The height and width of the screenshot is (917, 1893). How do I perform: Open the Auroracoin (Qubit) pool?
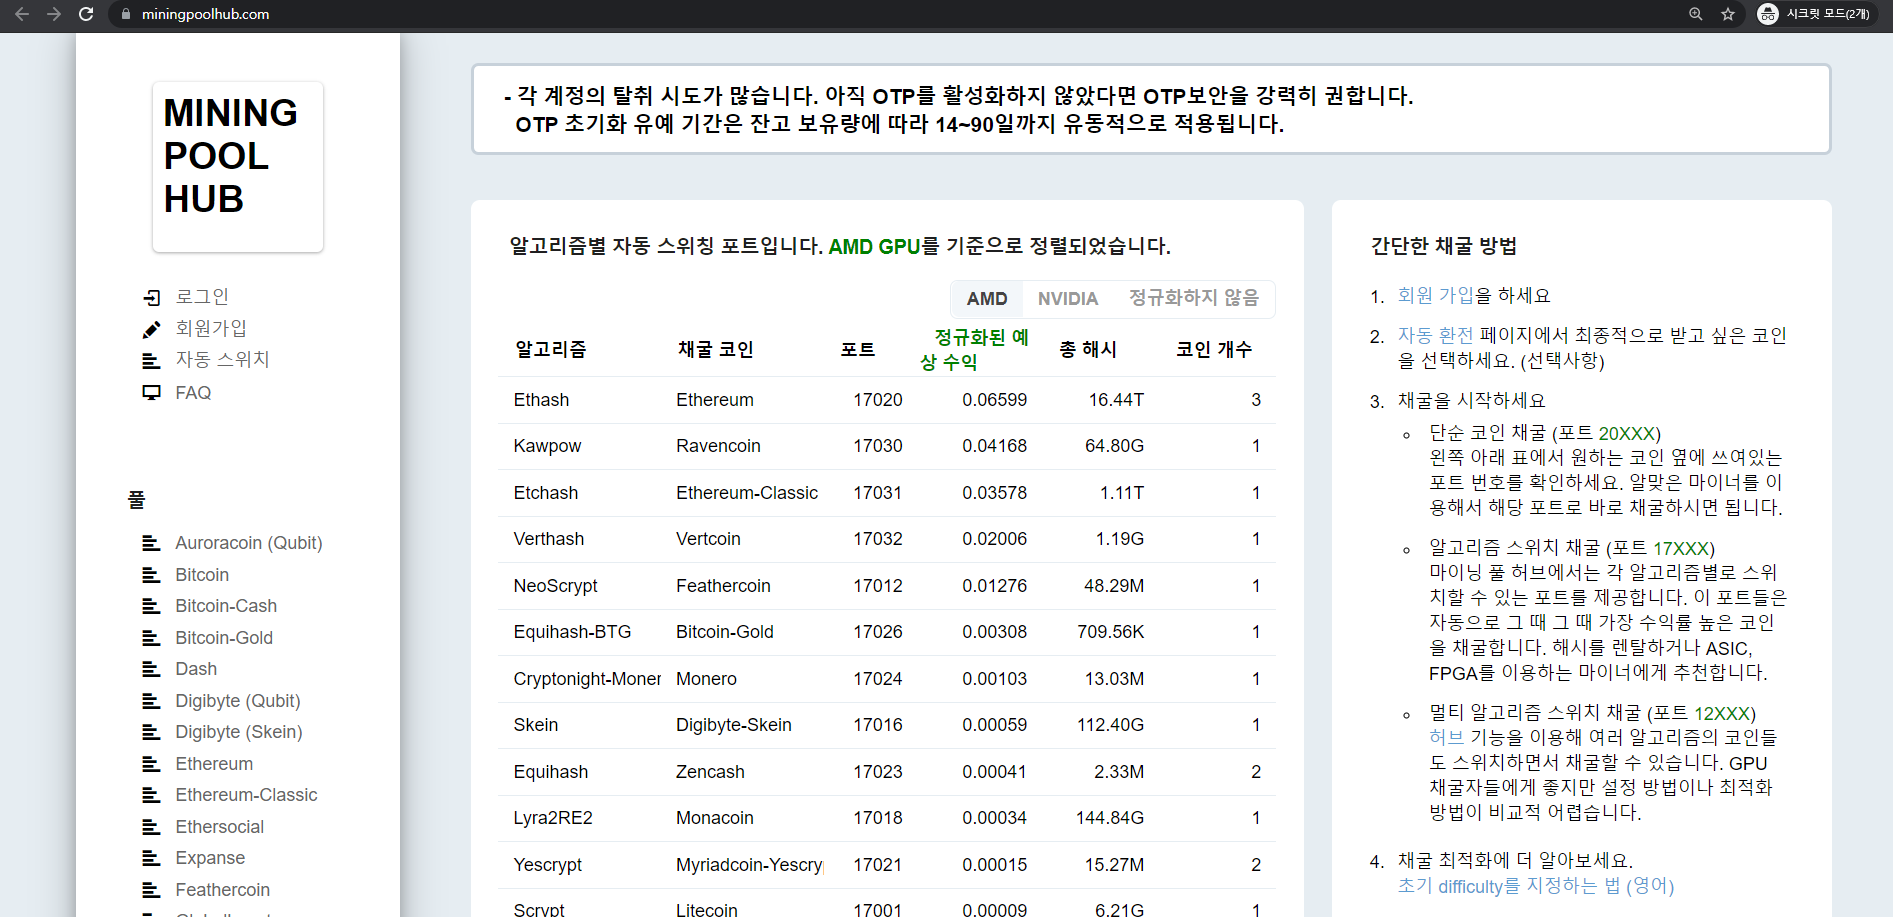point(249,543)
